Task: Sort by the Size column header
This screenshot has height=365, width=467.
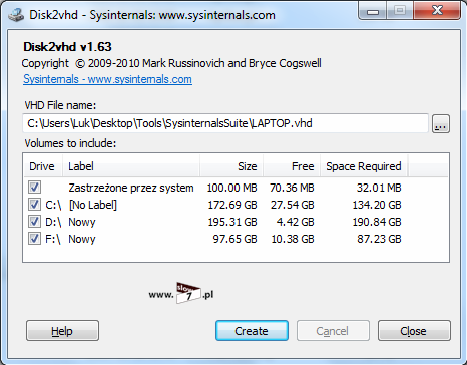Action: [x=232, y=166]
